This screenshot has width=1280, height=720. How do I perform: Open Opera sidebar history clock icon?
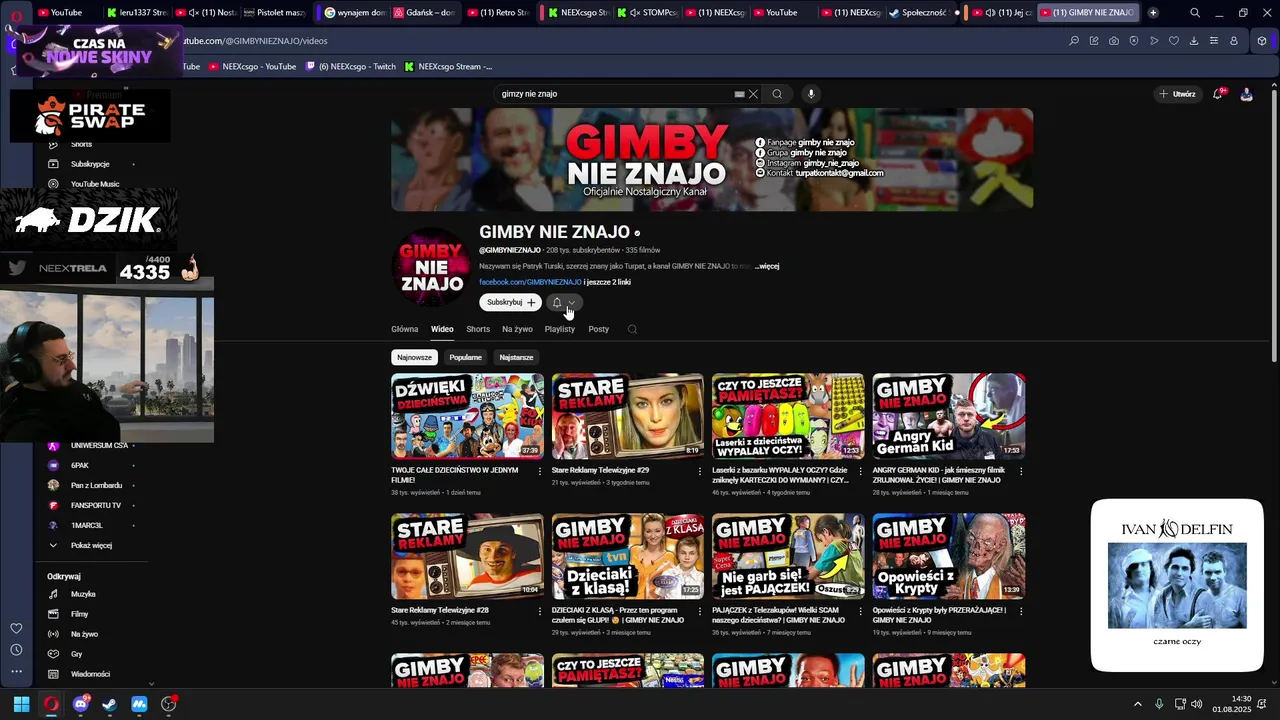pyautogui.click(x=16, y=650)
